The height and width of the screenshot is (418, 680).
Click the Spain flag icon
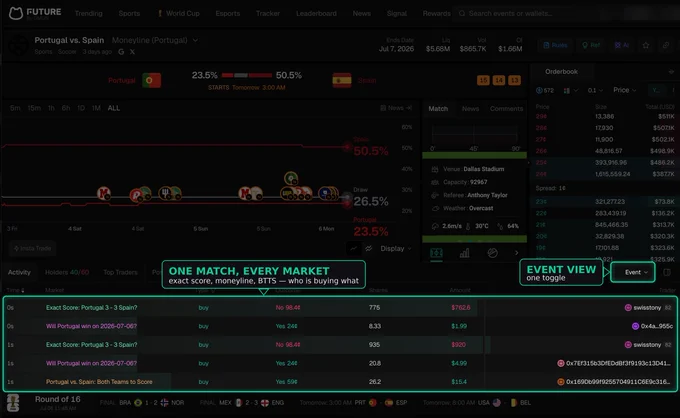(342, 80)
